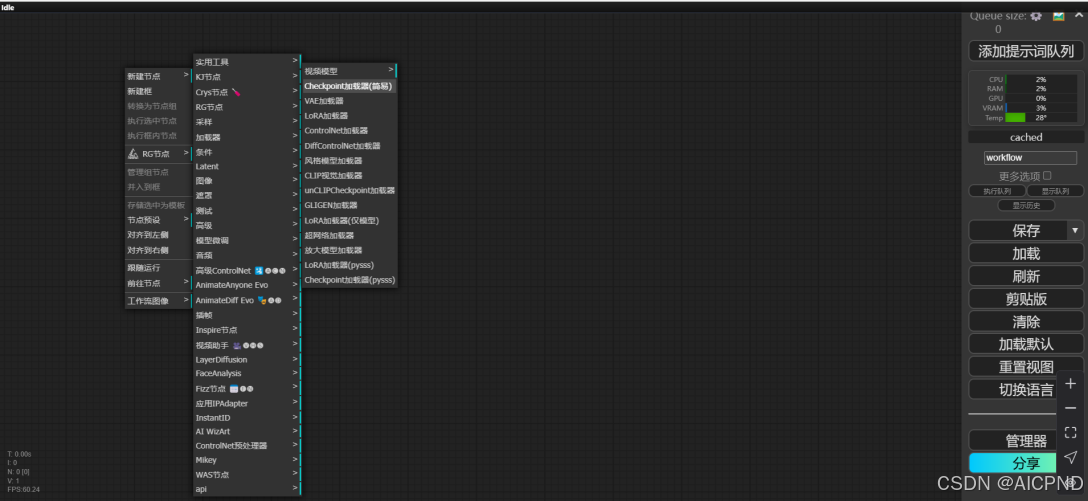The image size is (1088, 501).
Task: Click the workflow name input field
Action: (1030, 158)
